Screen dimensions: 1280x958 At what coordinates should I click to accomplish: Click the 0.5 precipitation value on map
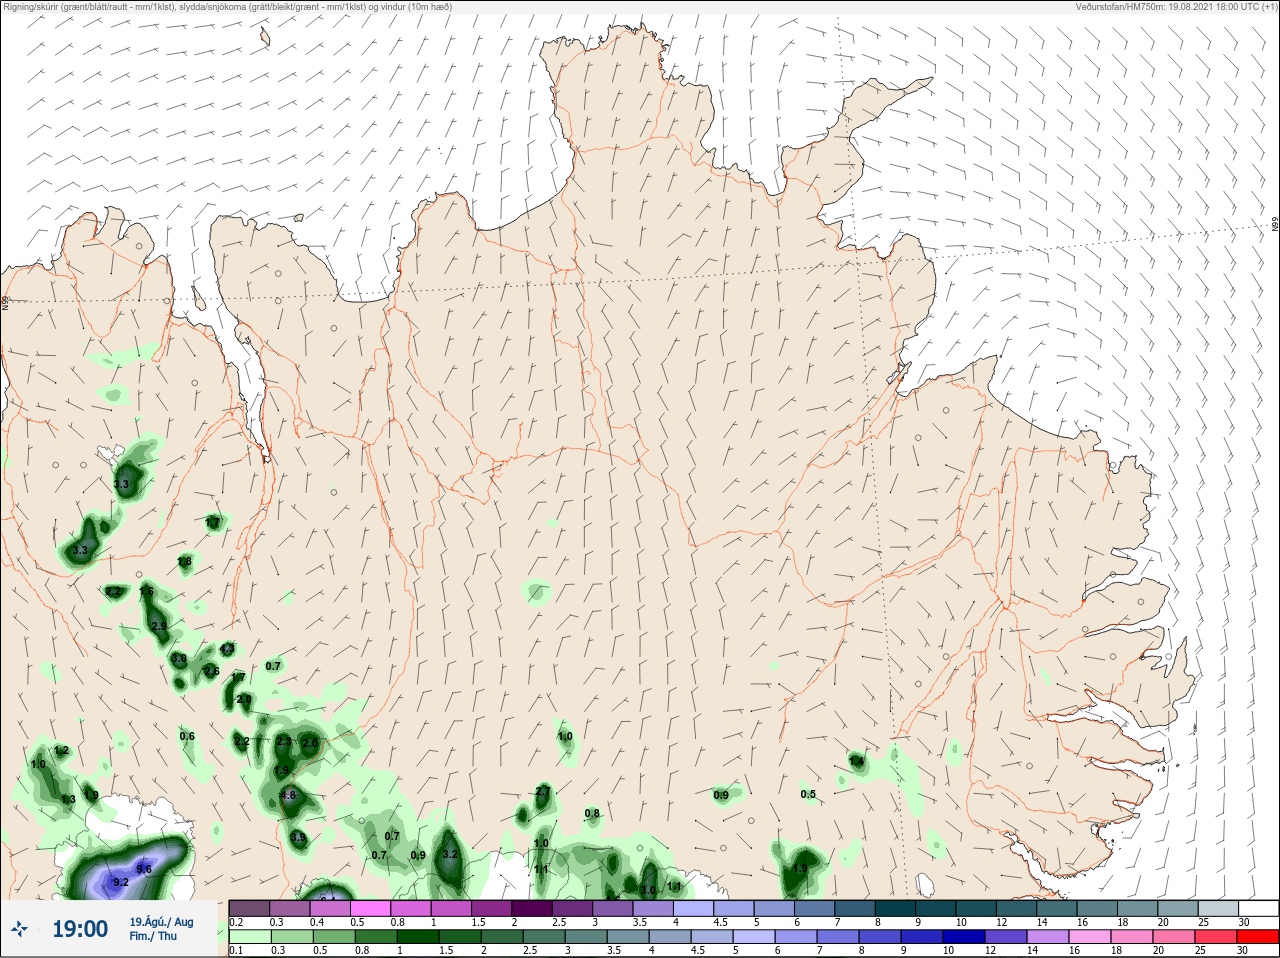point(808,795)
